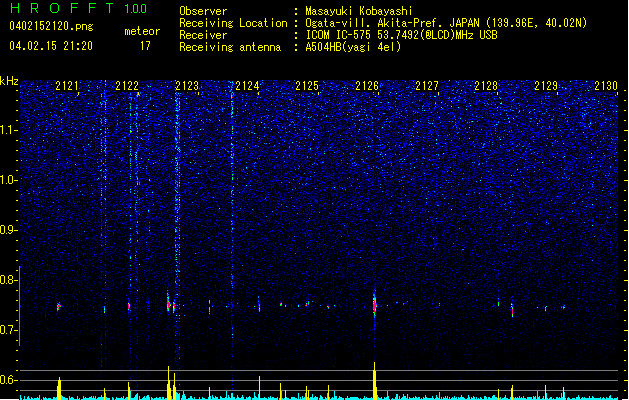Image resolution: width=629 pixels, height=400 pixels.
Task: Click the 2127 time marker
Action: pos(427,86)
